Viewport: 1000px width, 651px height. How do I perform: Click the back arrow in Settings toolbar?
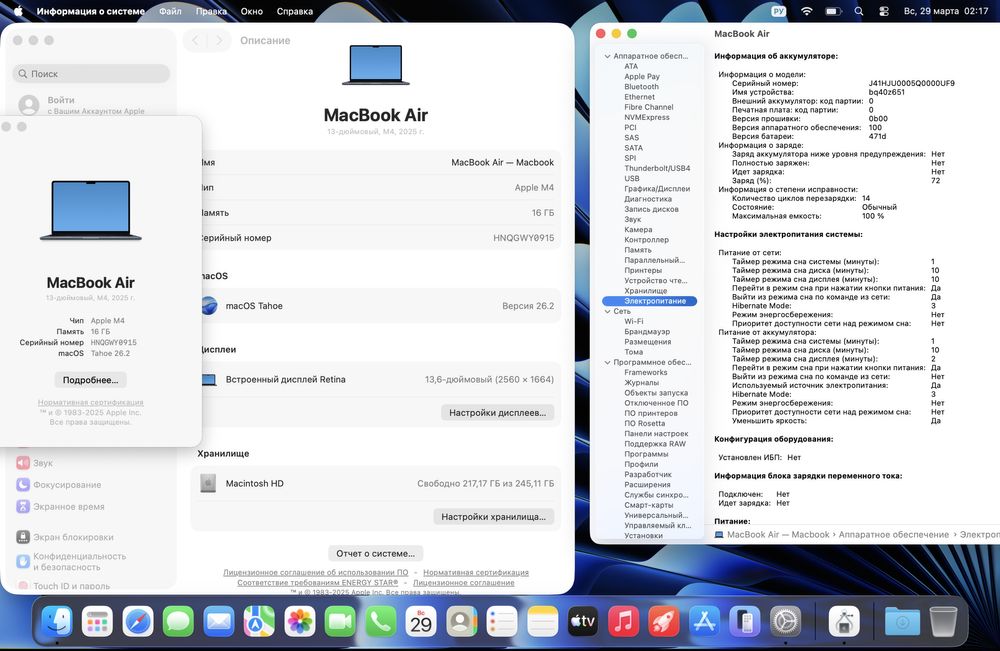[x=195, y=40]
